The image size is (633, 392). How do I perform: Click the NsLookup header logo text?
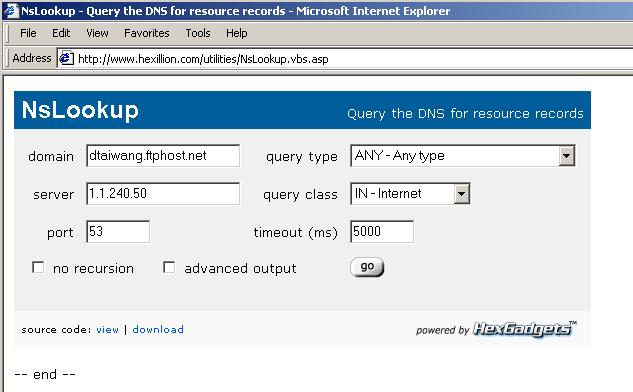[80, 110]
